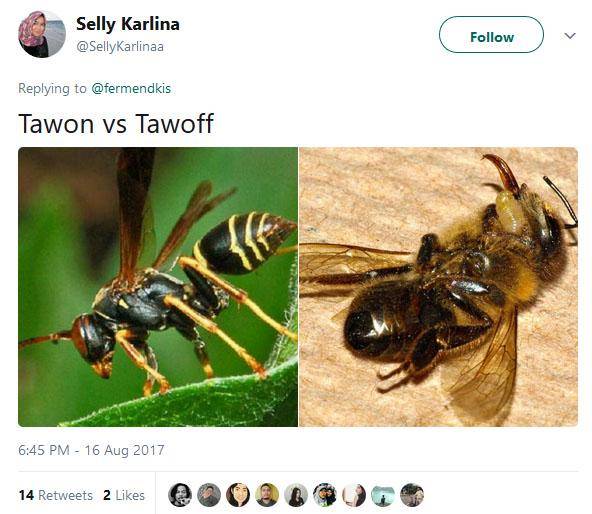View the wasp photo on the left

coord(158,287)
